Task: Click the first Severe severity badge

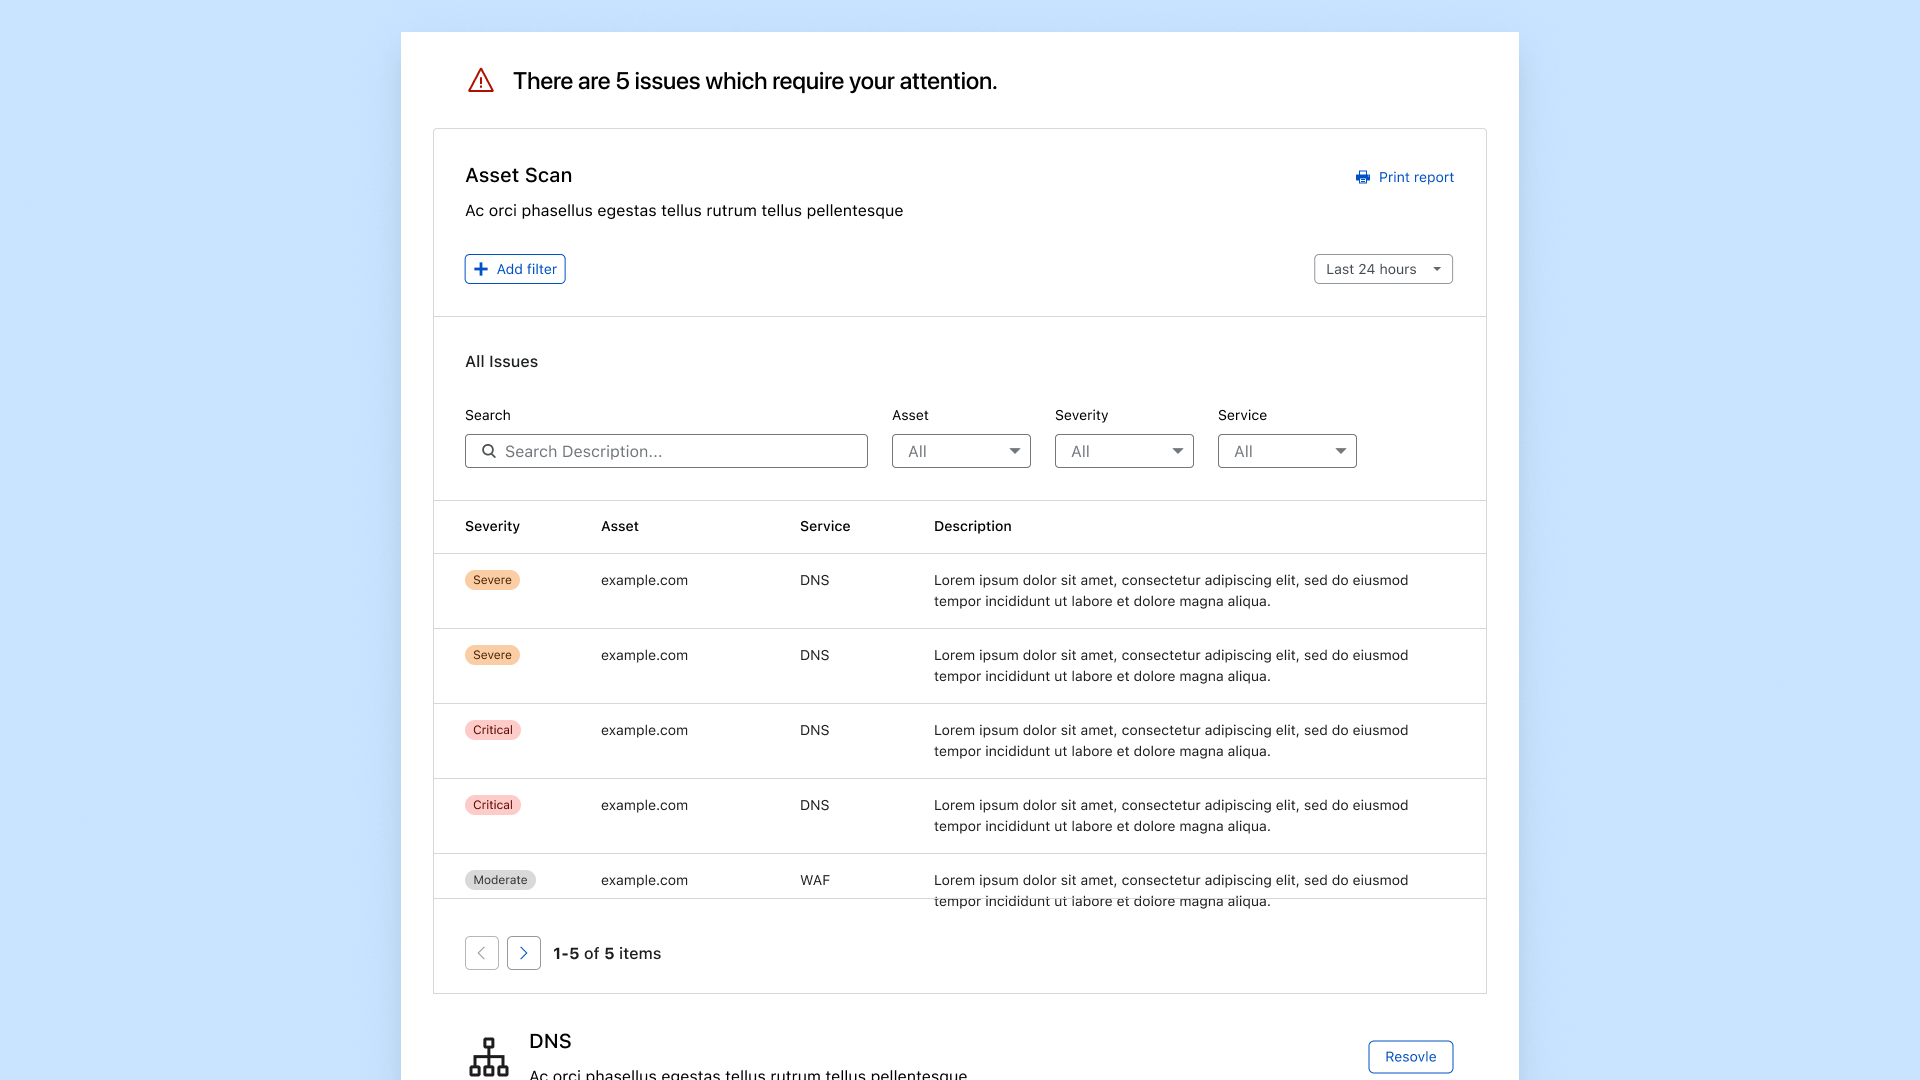Action: tap(492, 580)
